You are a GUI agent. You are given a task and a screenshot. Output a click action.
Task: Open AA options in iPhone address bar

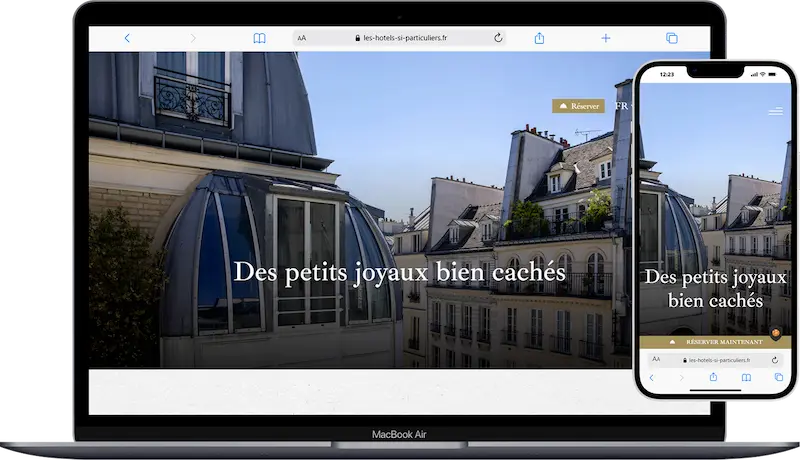pos(656,360)
